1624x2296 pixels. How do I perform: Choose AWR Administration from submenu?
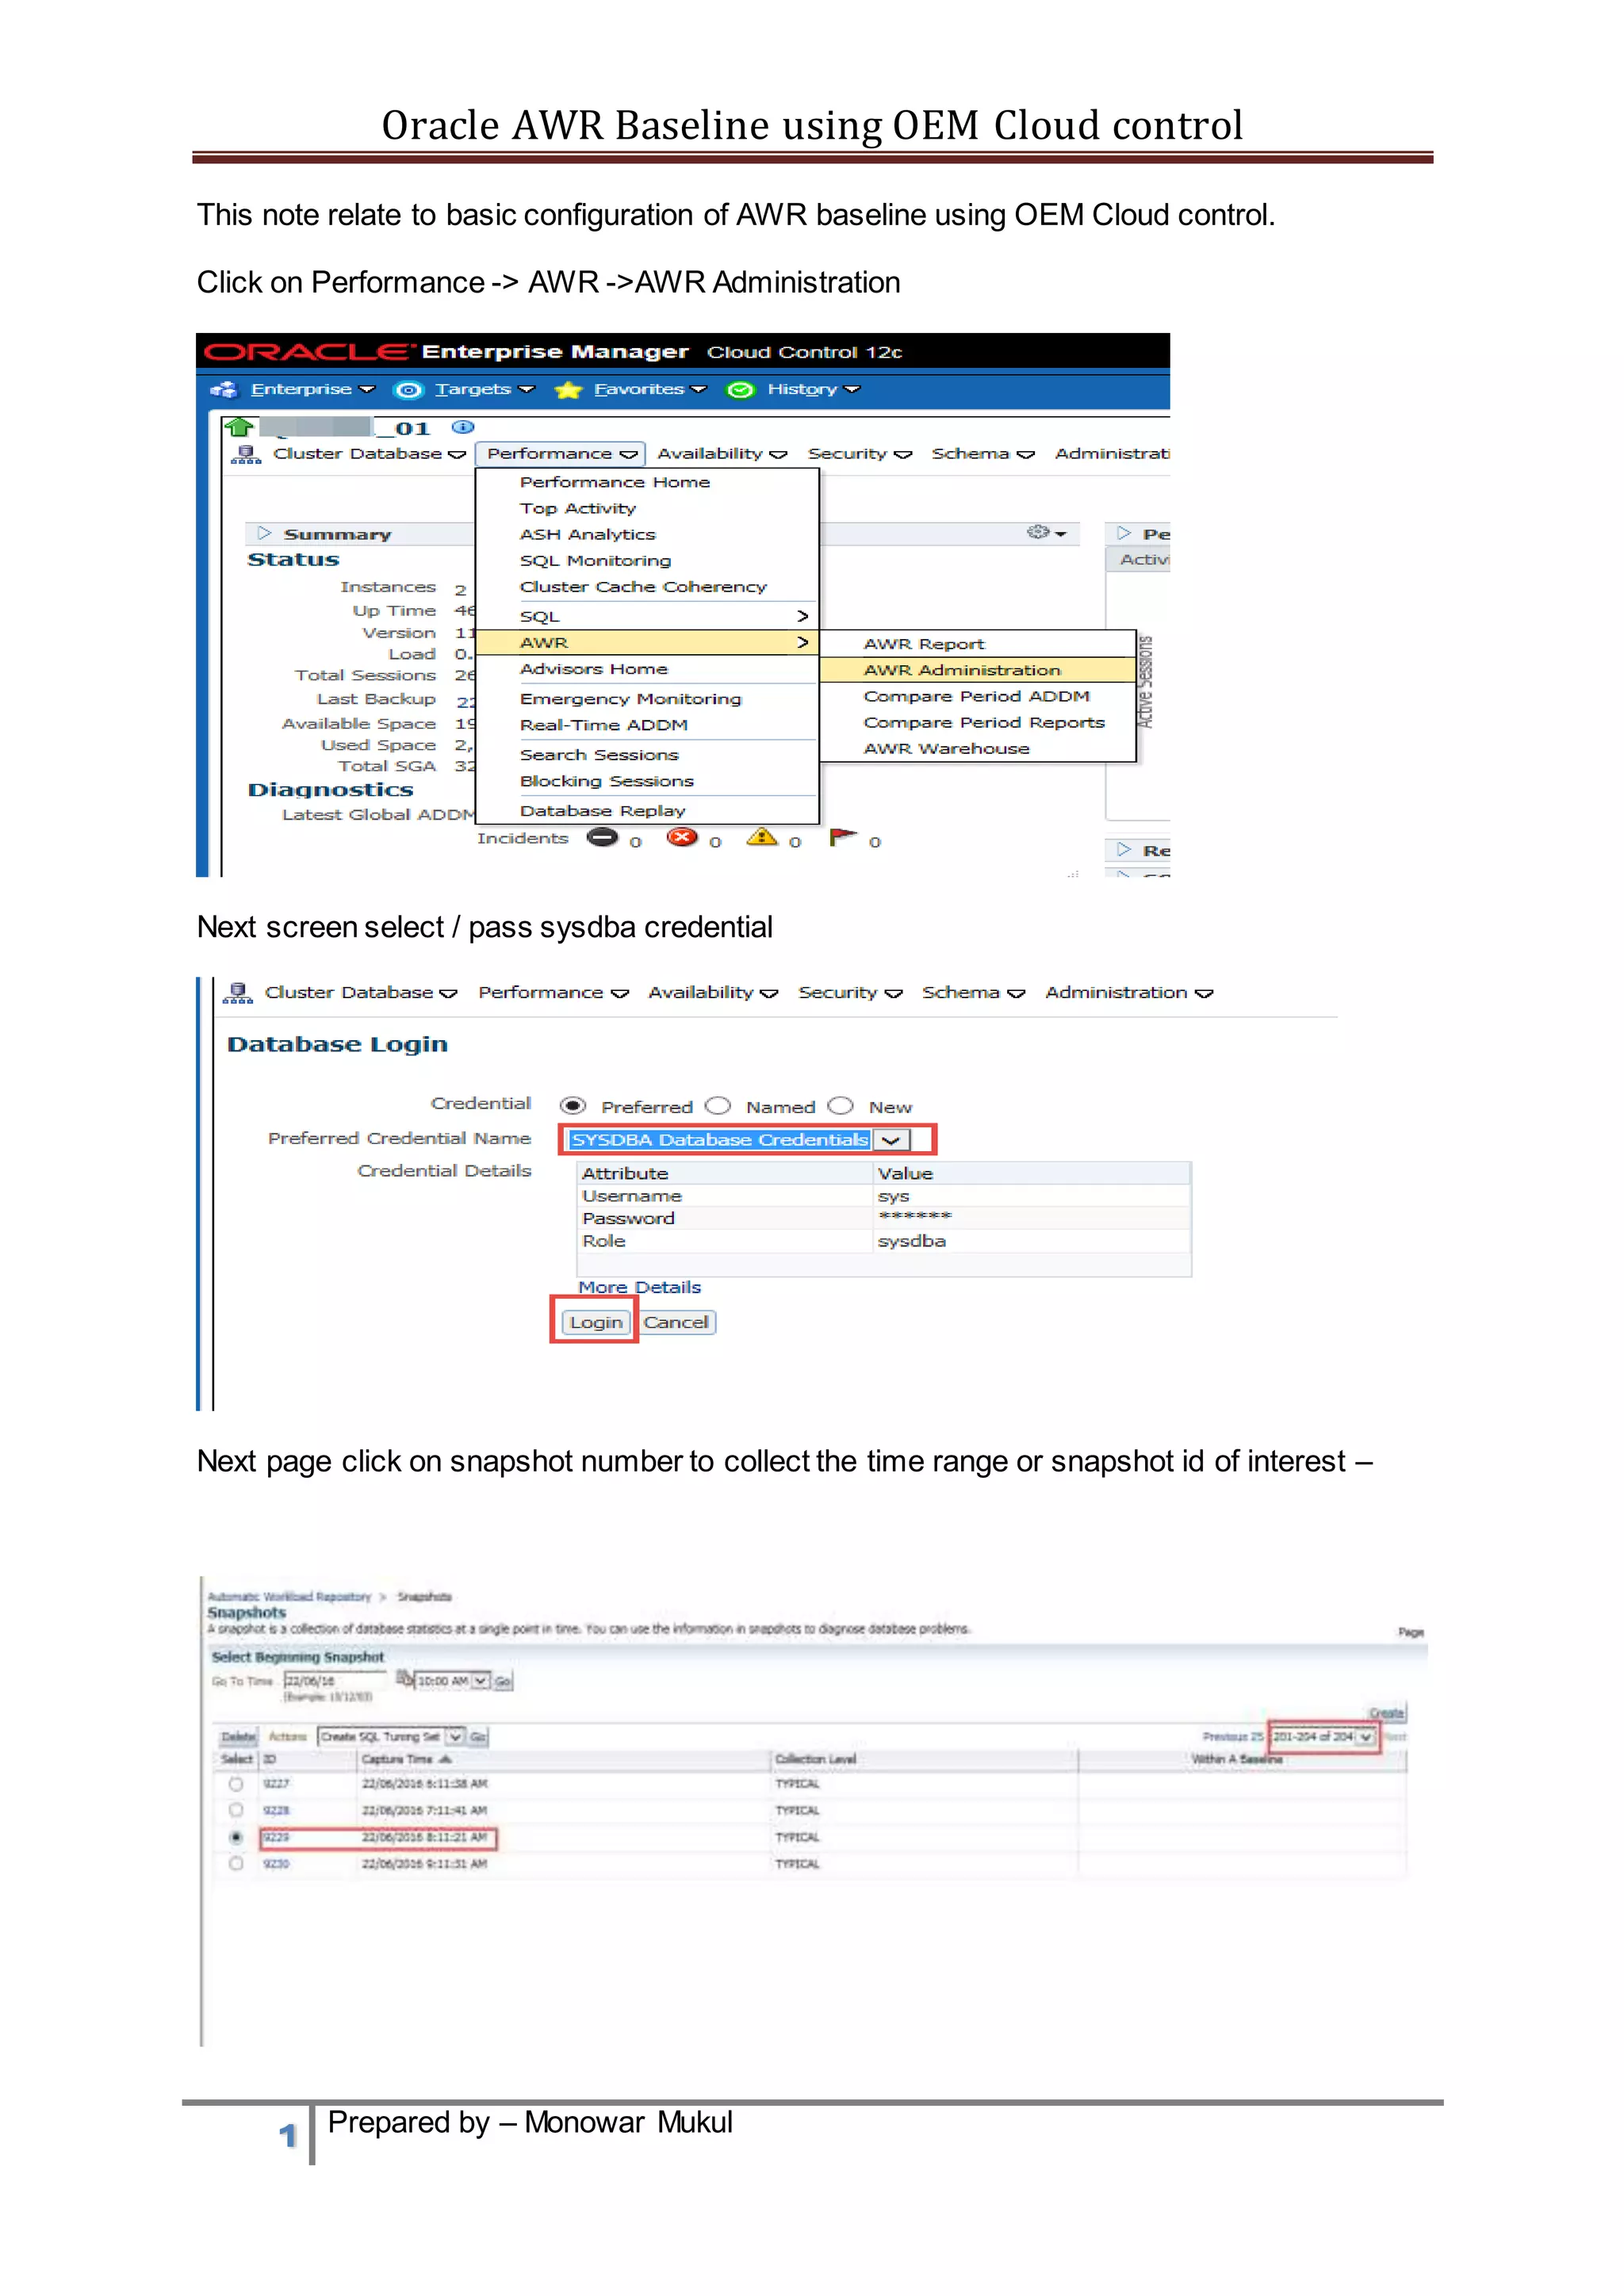[x=962, y=670]
